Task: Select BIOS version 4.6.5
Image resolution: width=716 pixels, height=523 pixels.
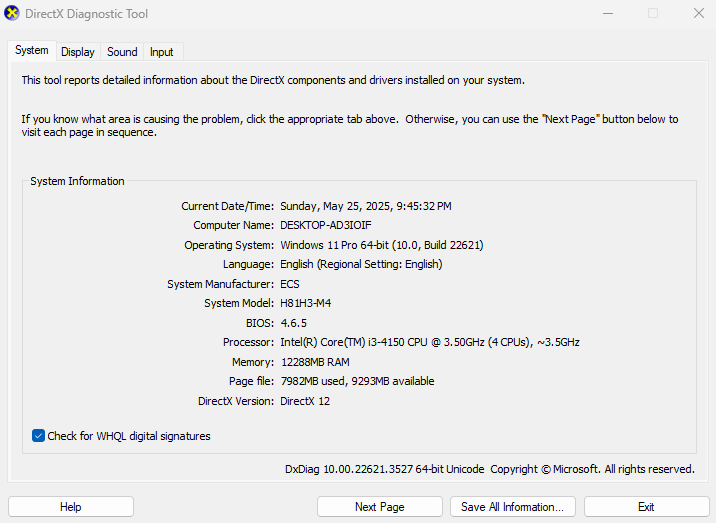Action: (294, 323)
